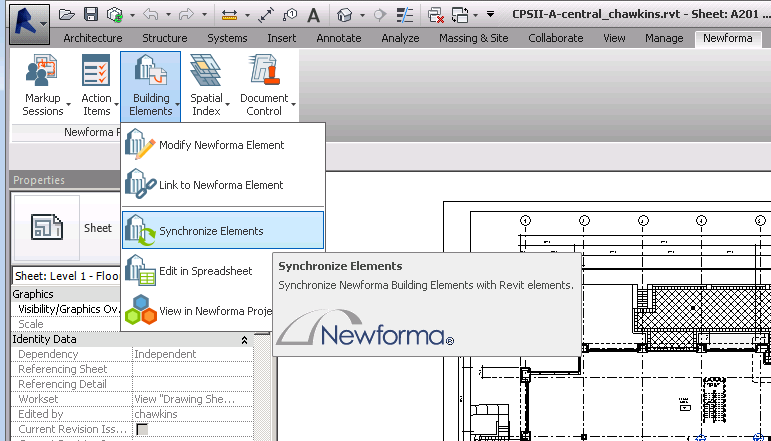Undo the last action
The height and width of the screenshot is (441, 771).
tap(151, 15)
